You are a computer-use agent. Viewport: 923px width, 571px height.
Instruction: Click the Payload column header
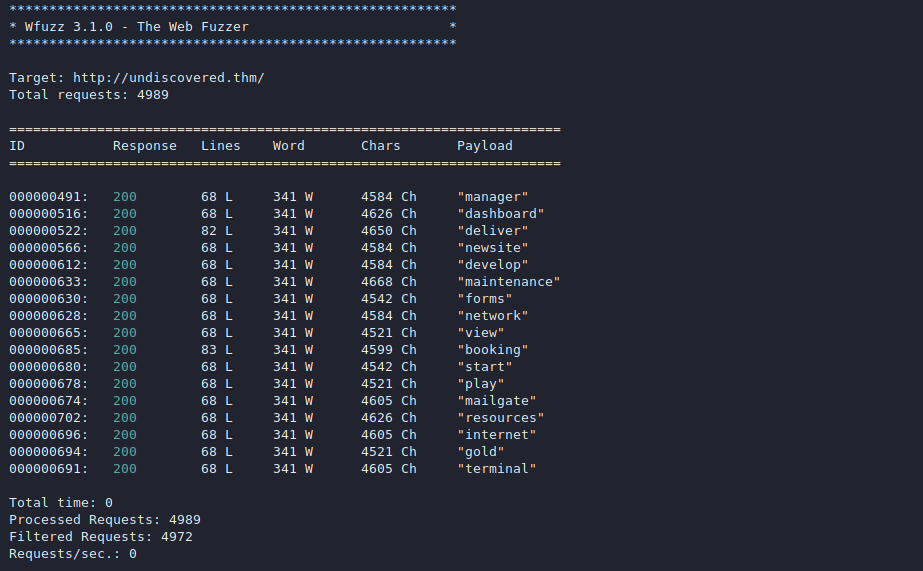(x=485, y=146)
